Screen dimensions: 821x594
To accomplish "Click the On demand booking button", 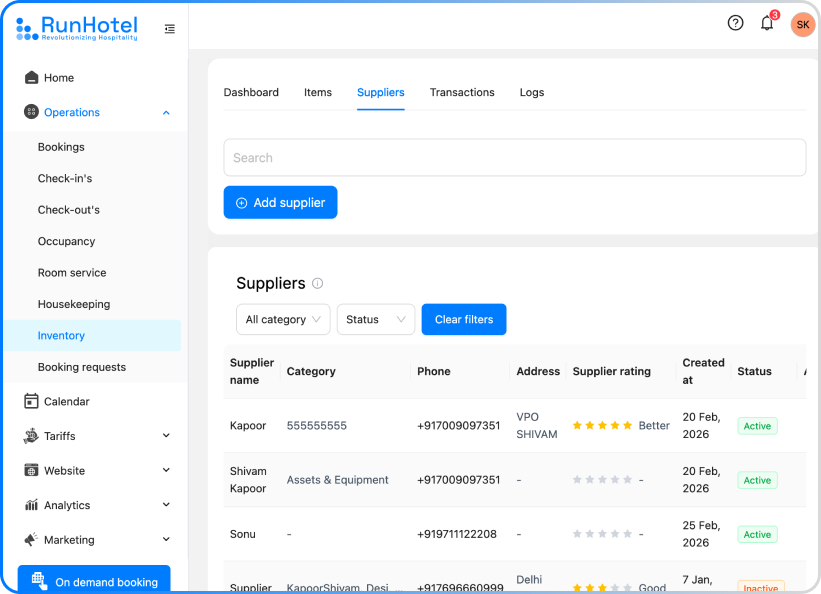I will 94,579.
